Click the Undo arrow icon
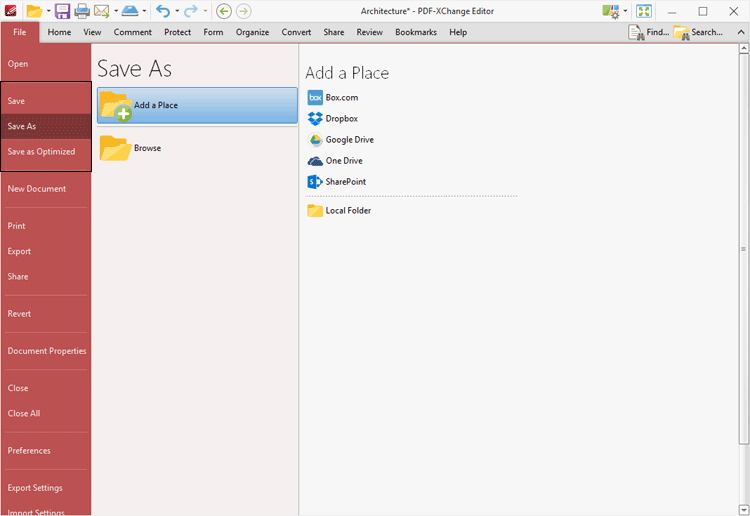Viewport: 750px width, 516px height. pyautogui.click(x=163, y=11)
